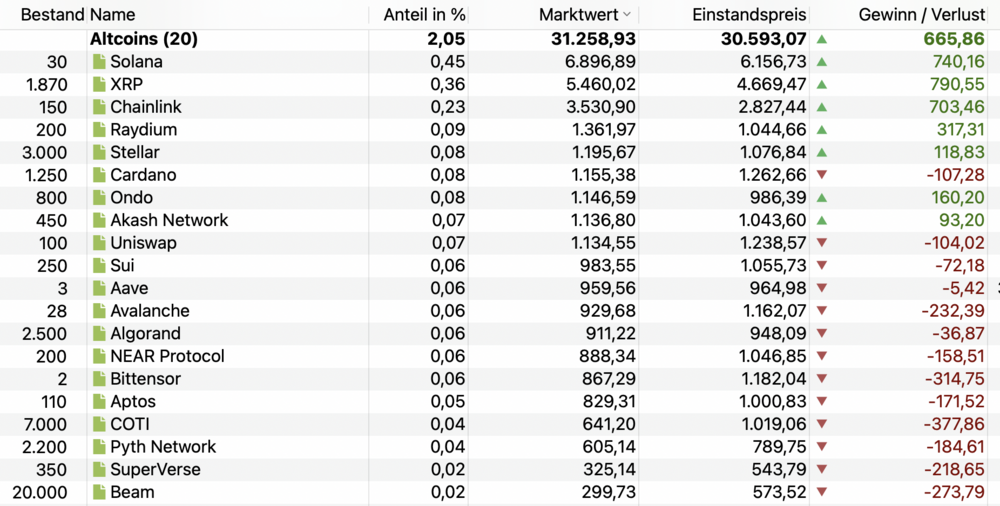Click the Chainlink document icon
This screenshot has height=506, width=1000.
[99, 107]
